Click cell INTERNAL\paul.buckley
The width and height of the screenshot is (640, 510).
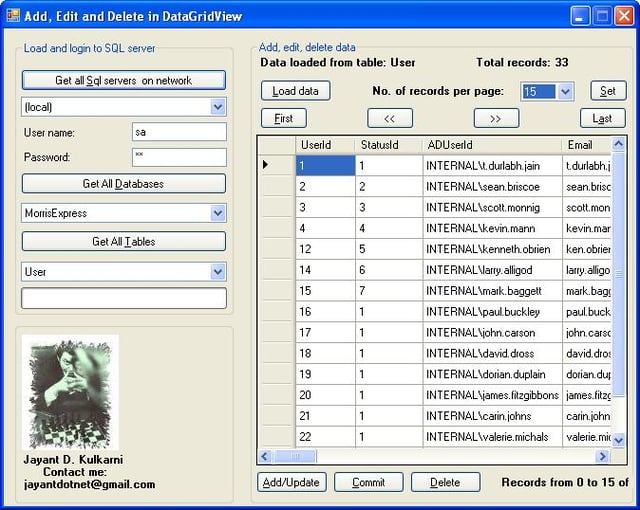[x=492, y=311]
